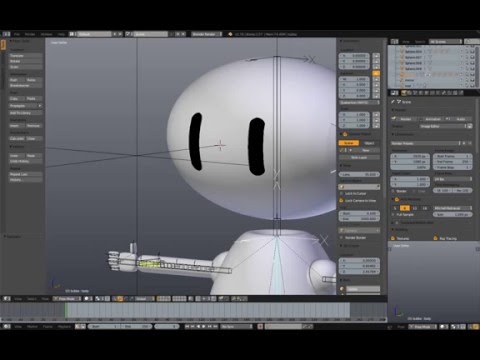
Task: Click lock interface icon next to Image Editor
Action: (470, 126)
